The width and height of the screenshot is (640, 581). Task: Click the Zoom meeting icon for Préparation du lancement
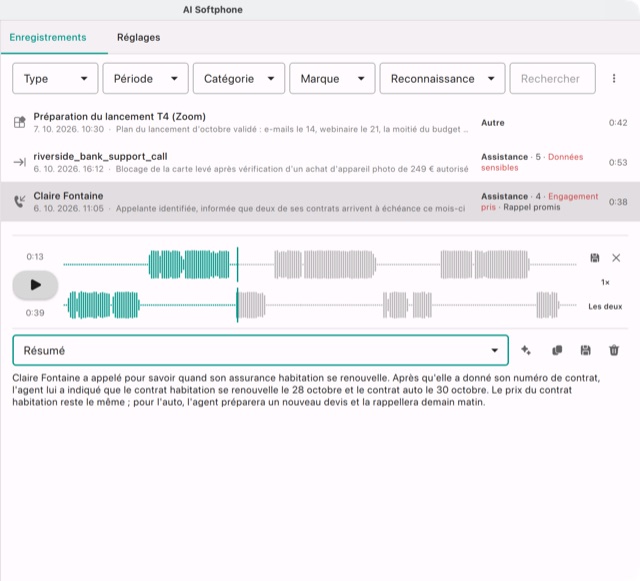pos(20,122)
